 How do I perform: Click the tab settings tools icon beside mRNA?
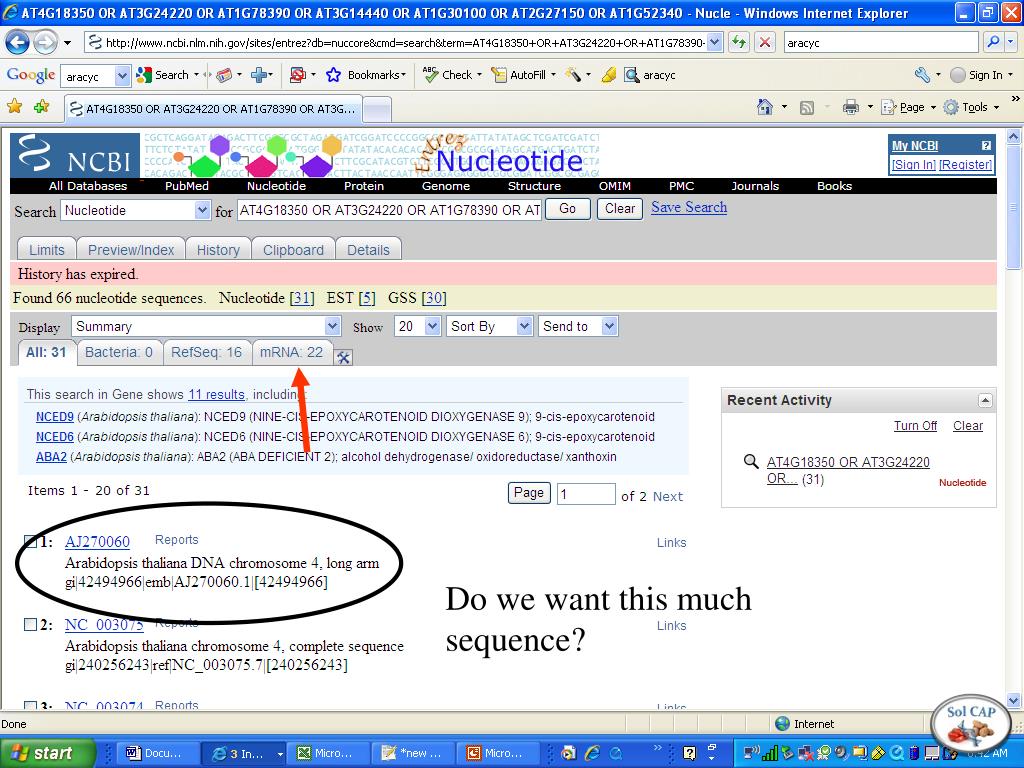344,357
